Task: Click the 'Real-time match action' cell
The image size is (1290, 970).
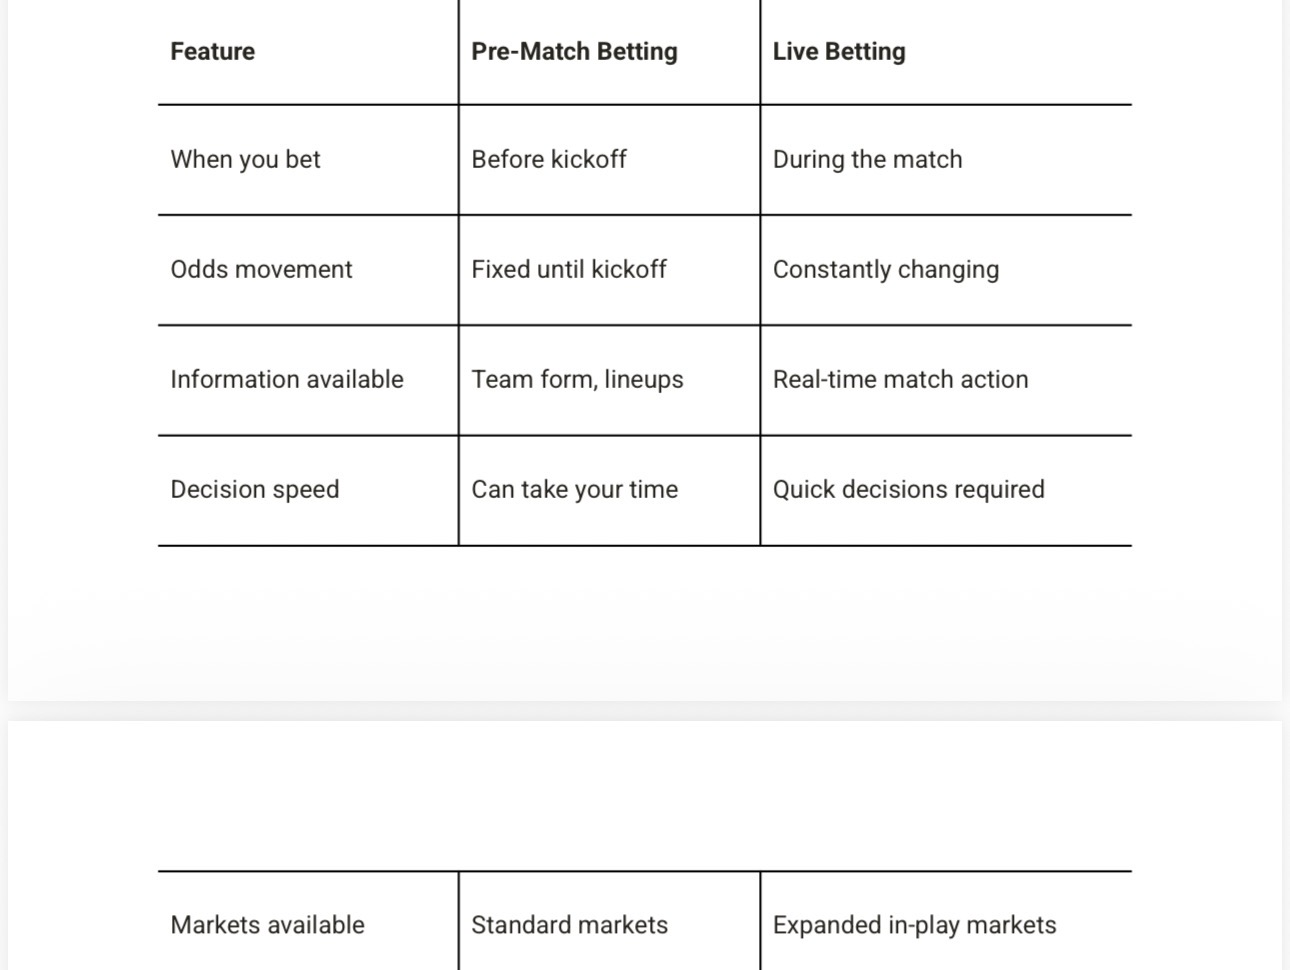Action: point(900,380)
